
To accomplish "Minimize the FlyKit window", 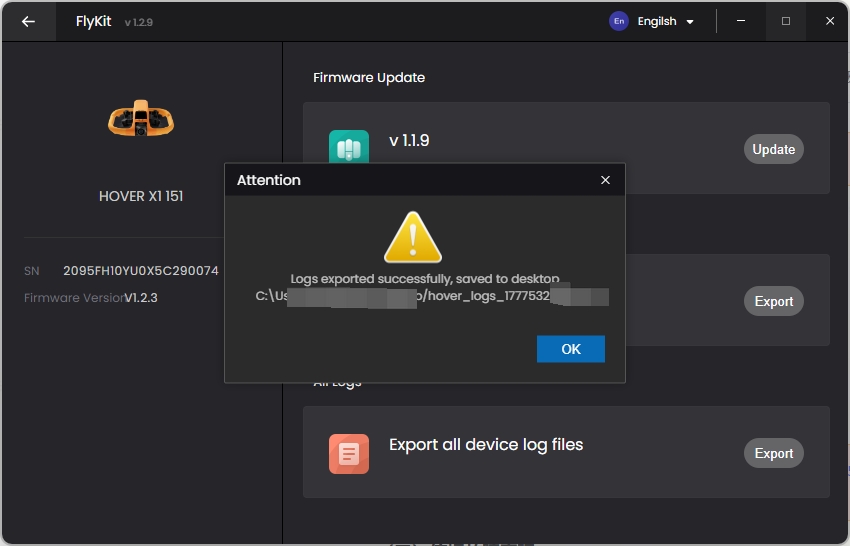I will pyautogui.click(x=741, y=21).
